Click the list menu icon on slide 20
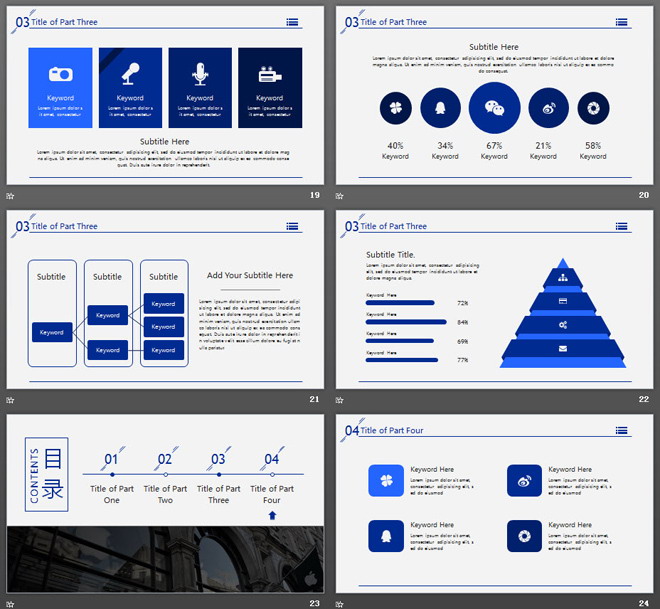 pyautogui.click(x=621, y=21)
